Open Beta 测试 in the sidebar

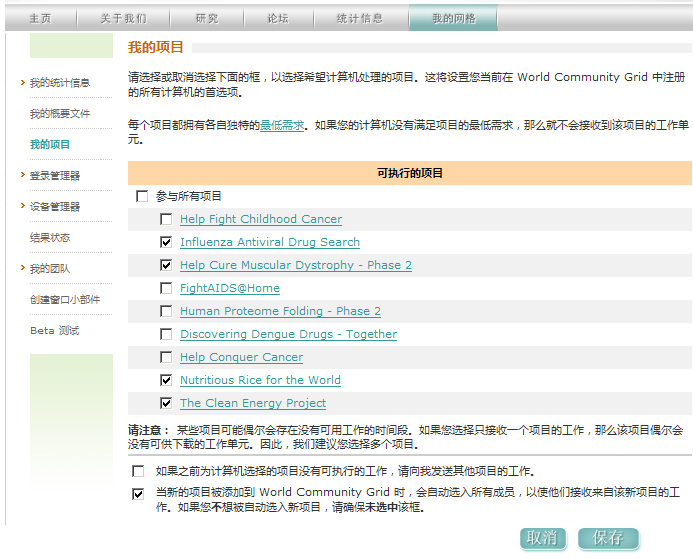pyautogui.click(x=55, y=331)
